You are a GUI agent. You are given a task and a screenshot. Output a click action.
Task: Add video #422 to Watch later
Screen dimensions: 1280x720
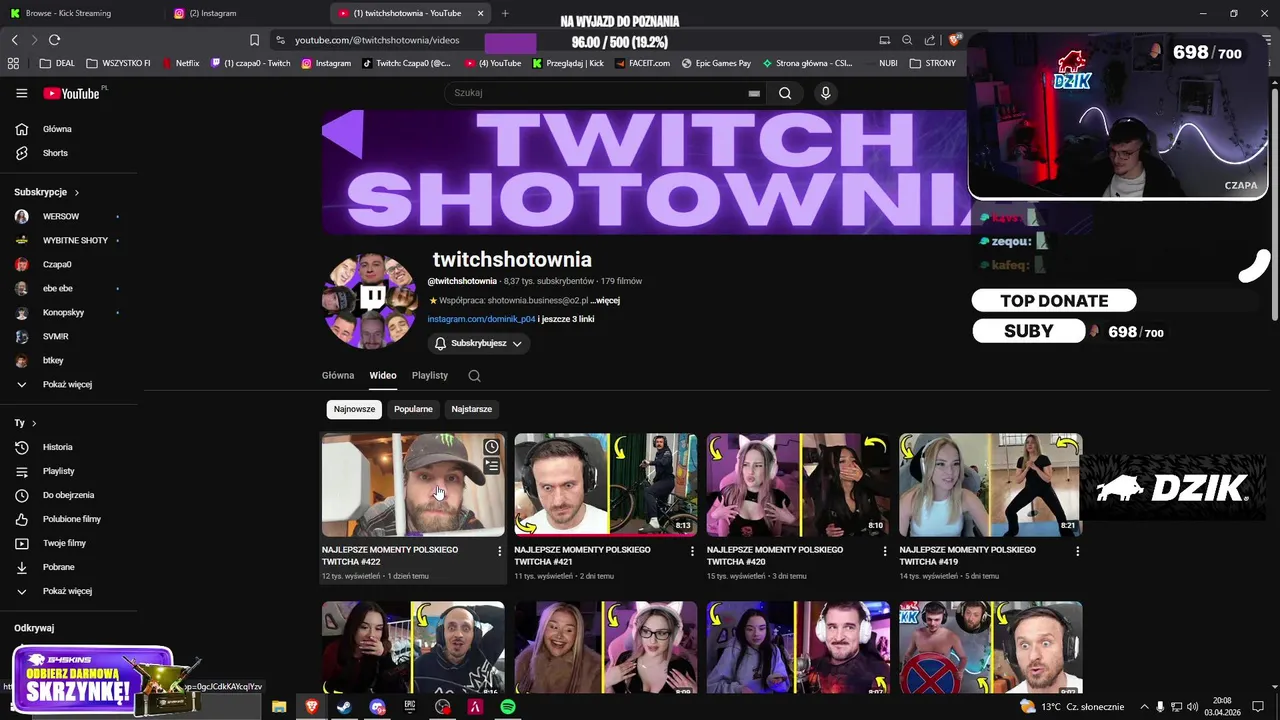[x=492, y=447]
